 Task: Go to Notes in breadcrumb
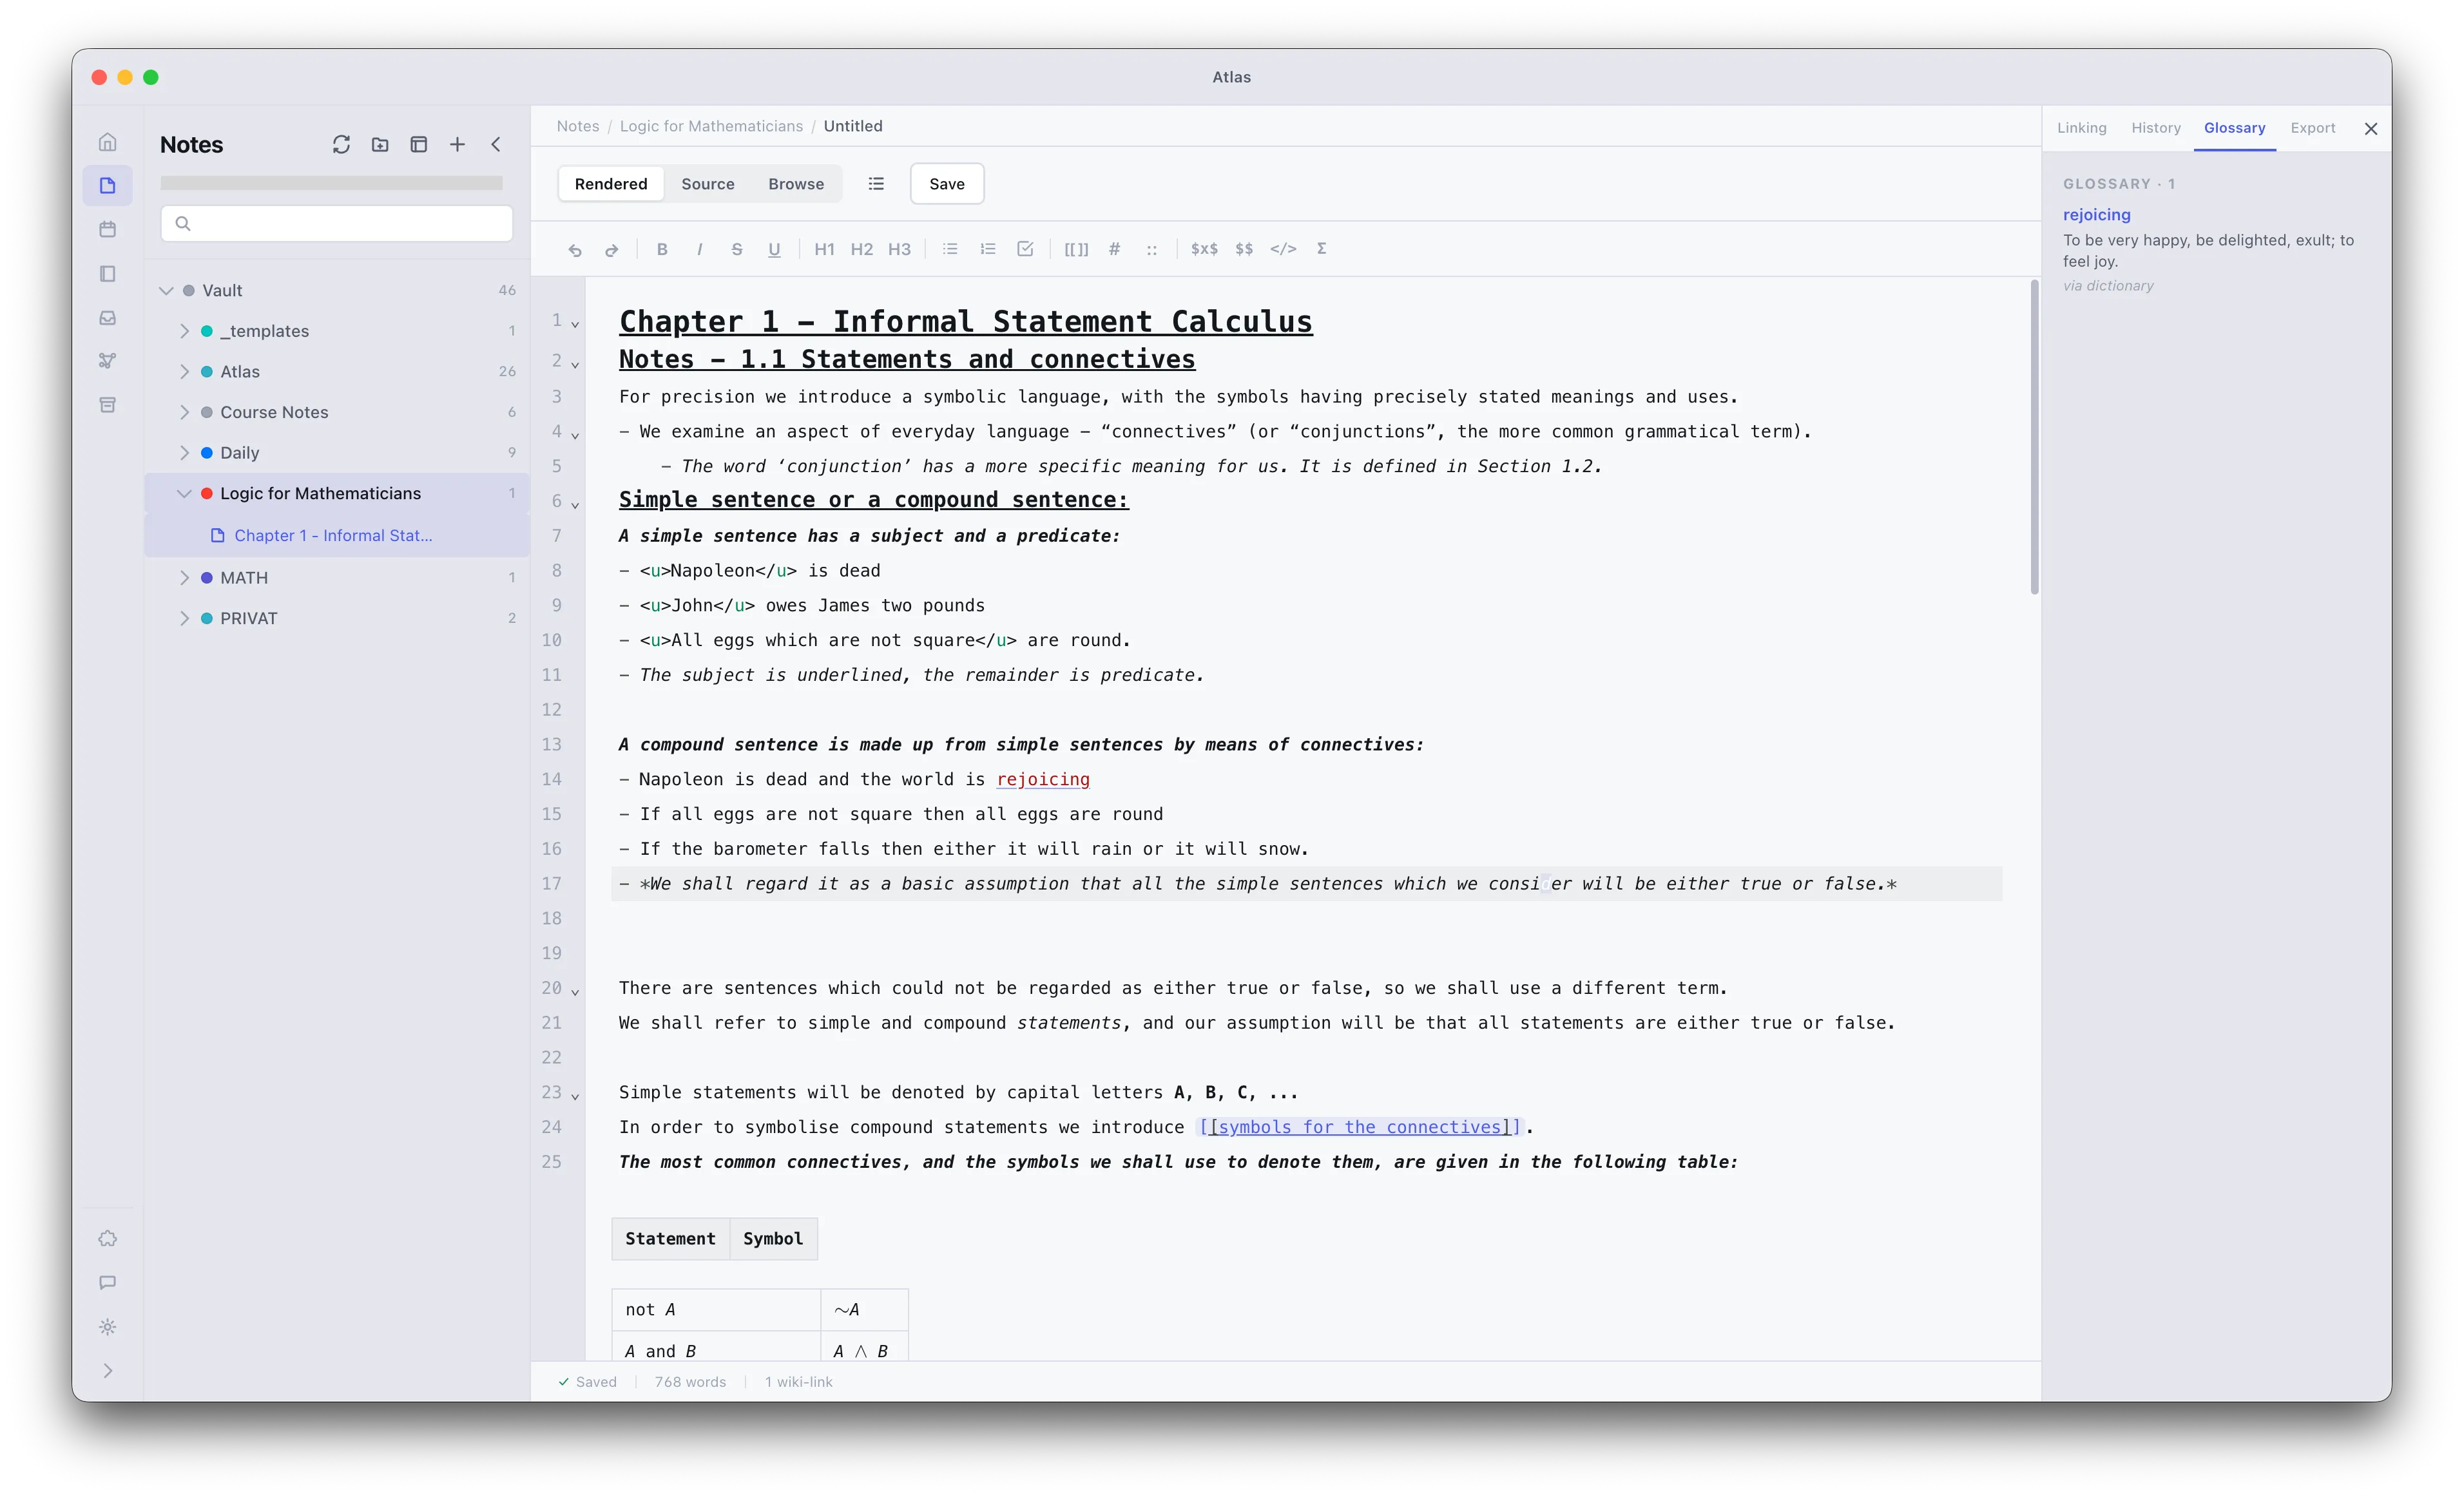[x=578, y=126]
